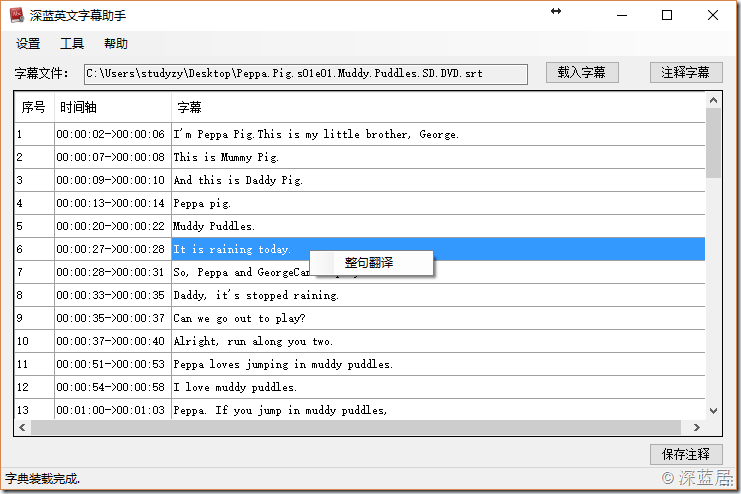Select subtitle "Peppa loves jumping in muddy puddles."
Viewport: 741px width, 494px height.
[438, 364]
